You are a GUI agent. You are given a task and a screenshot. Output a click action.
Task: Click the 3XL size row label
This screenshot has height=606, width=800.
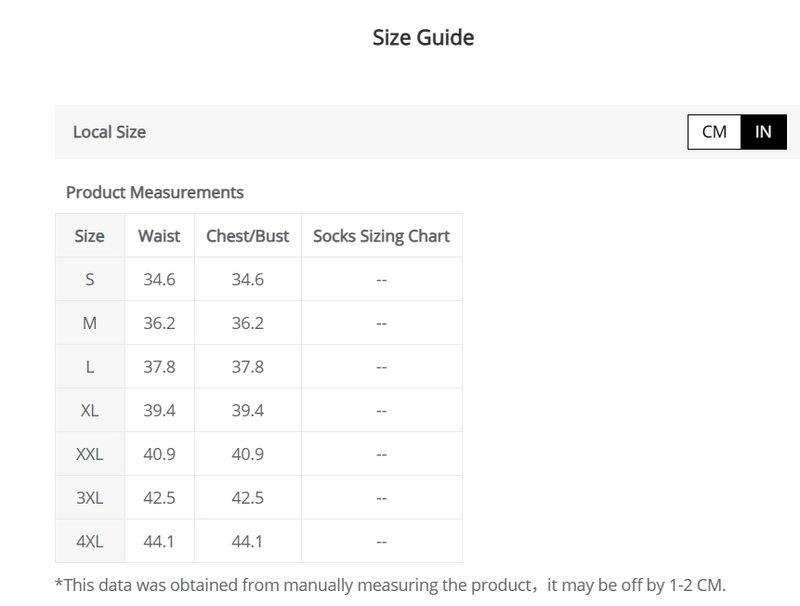pos(90,498)
